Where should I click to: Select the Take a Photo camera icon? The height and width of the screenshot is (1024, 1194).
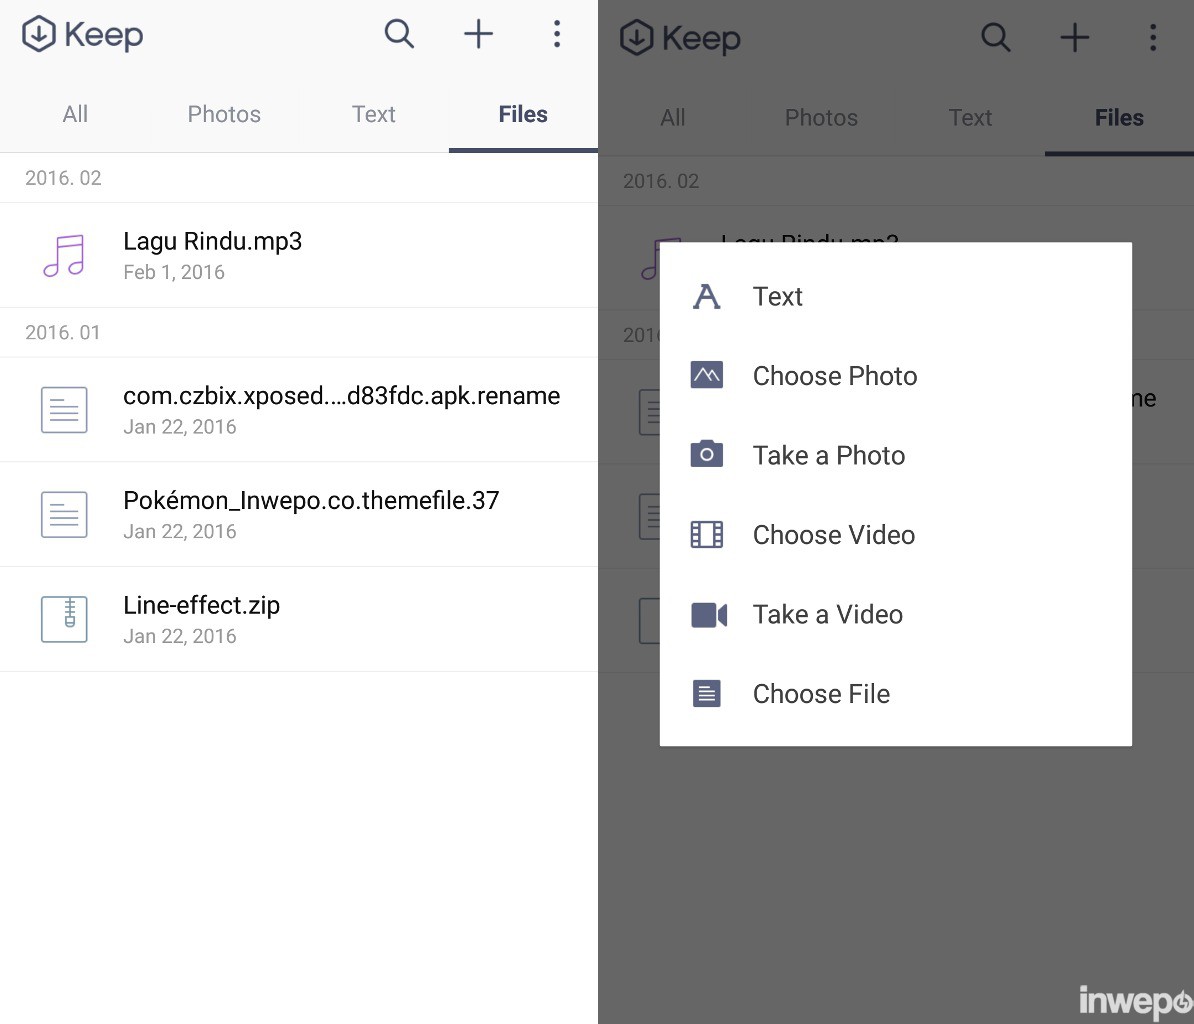708,455
